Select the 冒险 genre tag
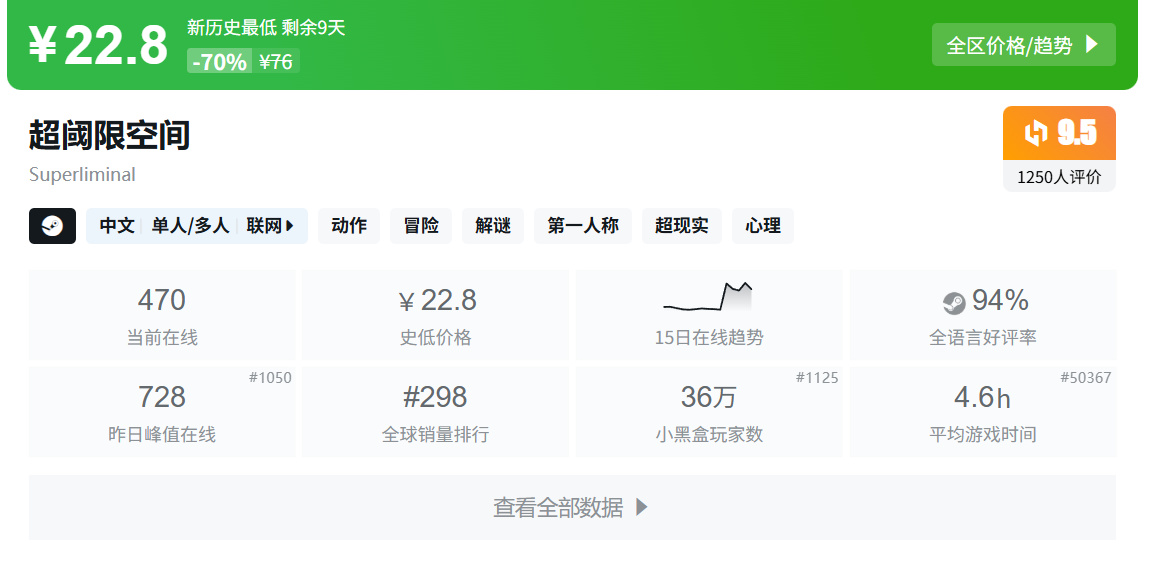The width and height of the screenshot is (1159, 570). tap(421, 226)
